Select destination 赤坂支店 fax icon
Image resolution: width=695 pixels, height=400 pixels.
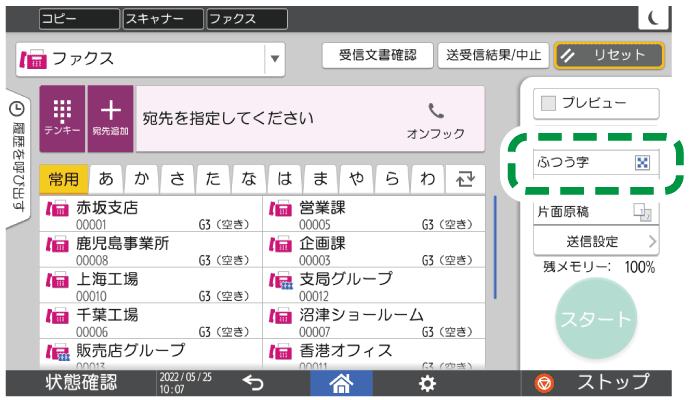tap(58, 208)
